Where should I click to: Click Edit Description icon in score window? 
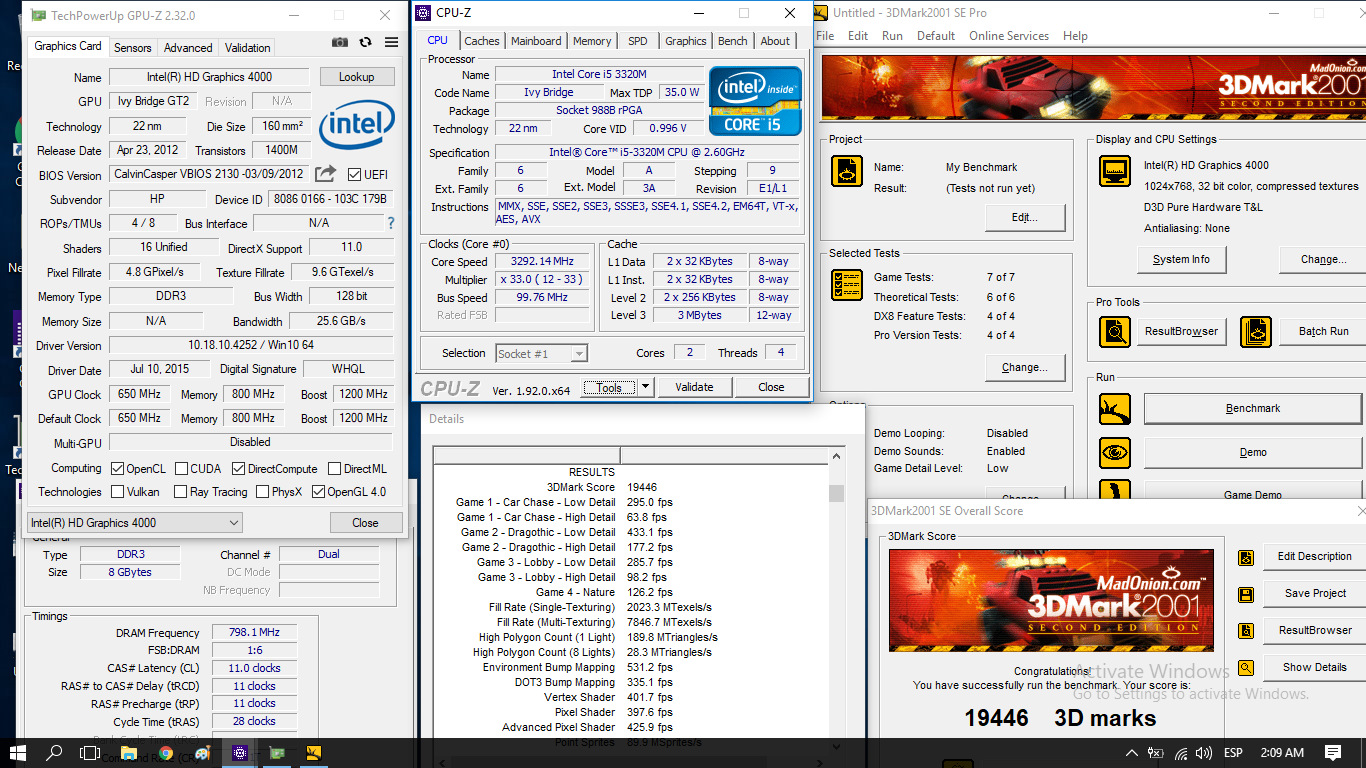(x=1245, y=557)
